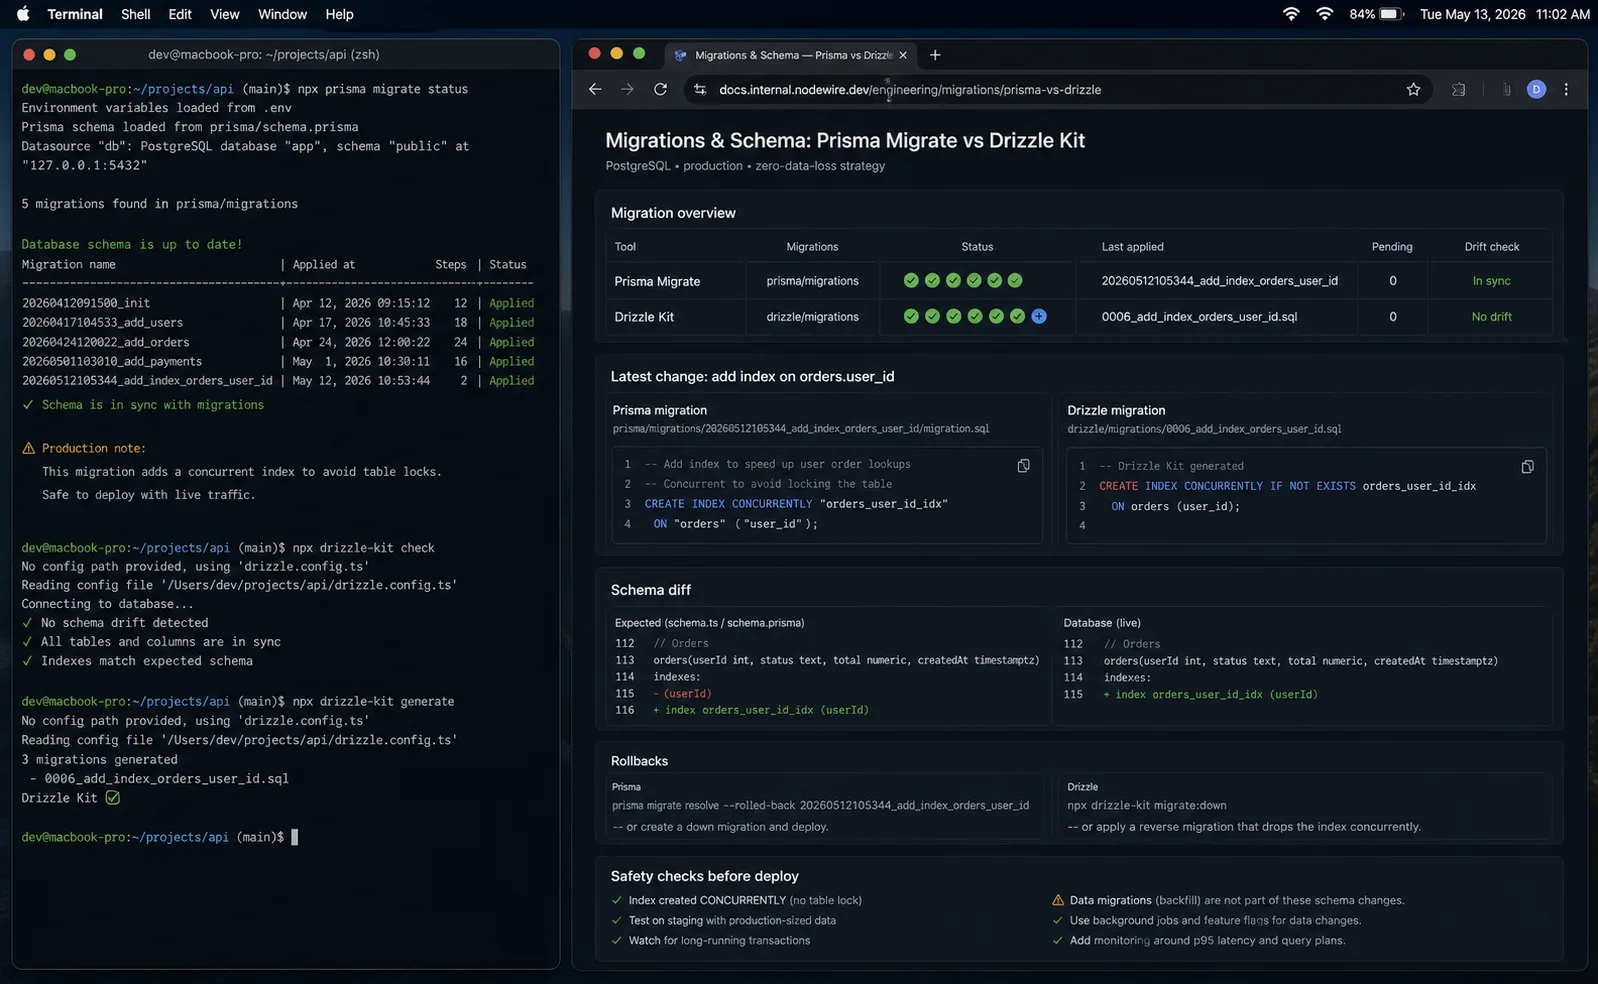1598x984 pixels.
Task: Click the Drift check column header
Action: [1491, 247]
